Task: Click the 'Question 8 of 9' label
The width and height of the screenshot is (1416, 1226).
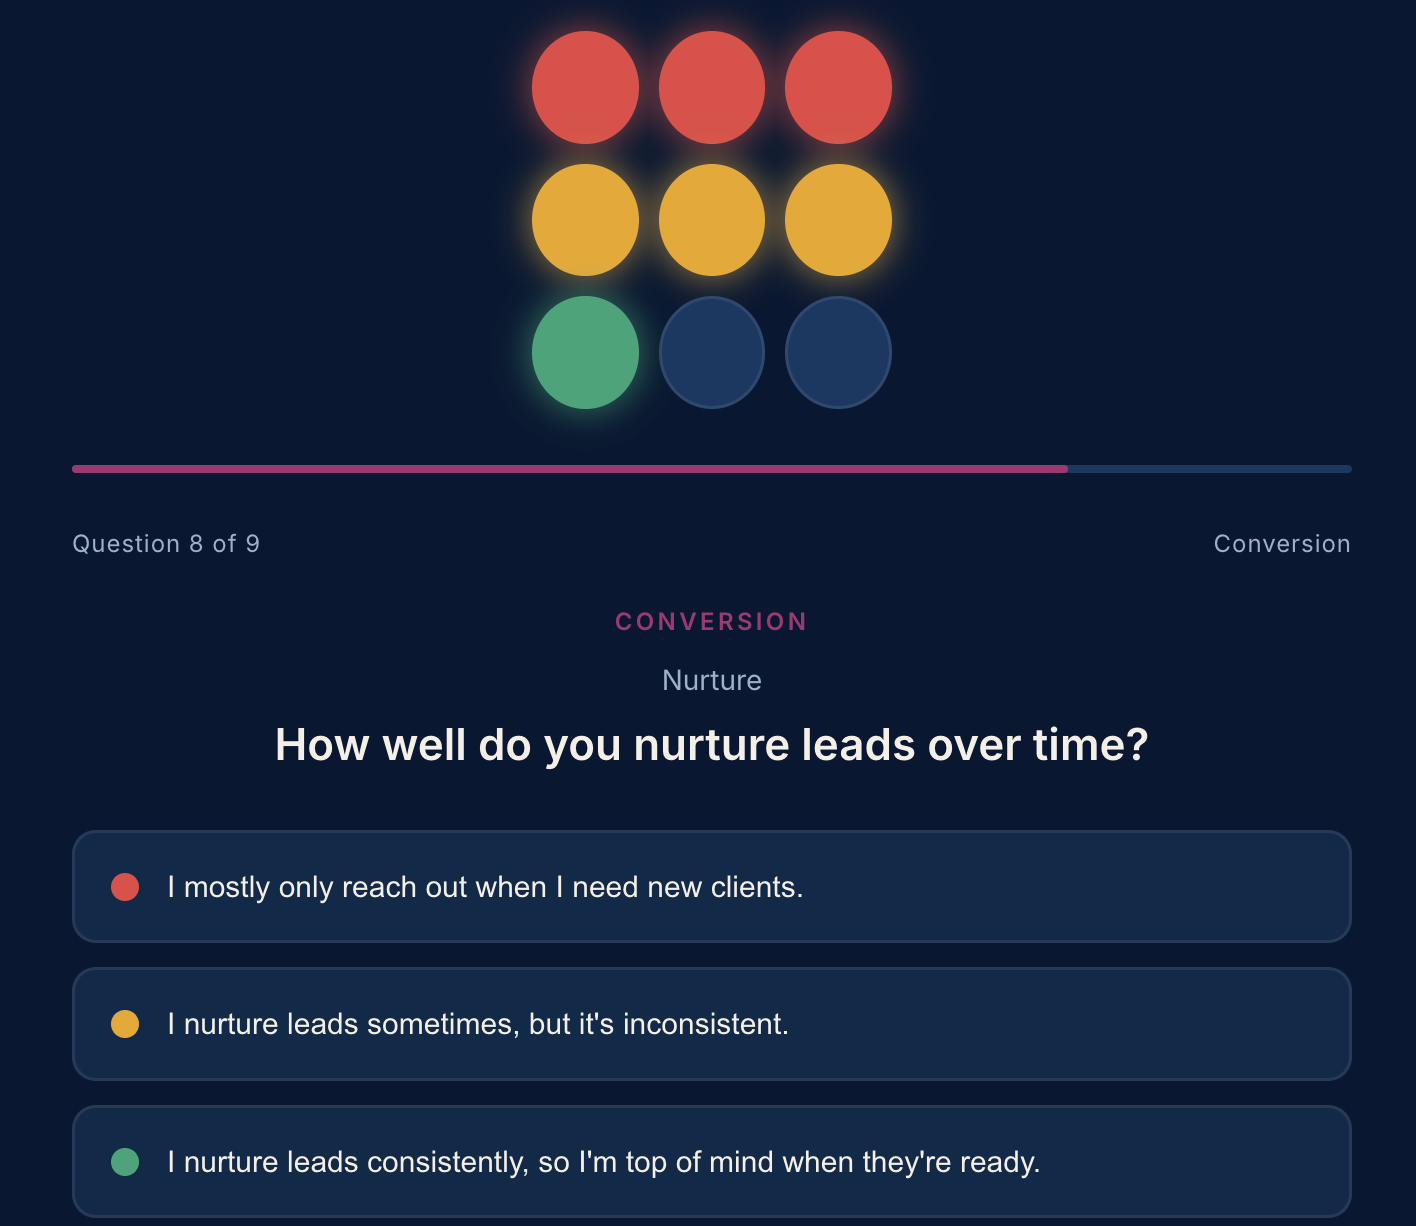Action: point(166,544)
